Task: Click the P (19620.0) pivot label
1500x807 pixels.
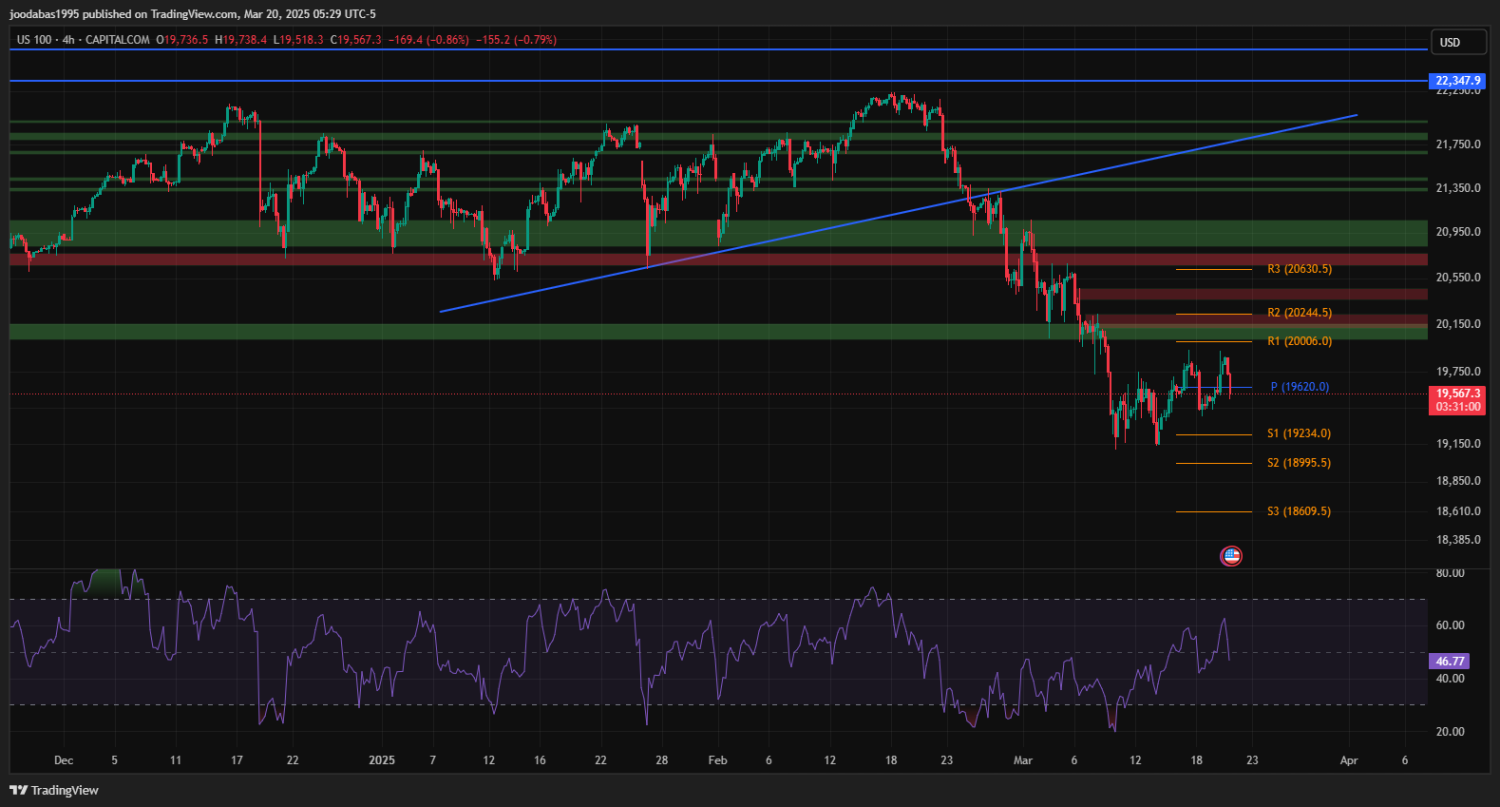Action: [x=1299, y=386]
